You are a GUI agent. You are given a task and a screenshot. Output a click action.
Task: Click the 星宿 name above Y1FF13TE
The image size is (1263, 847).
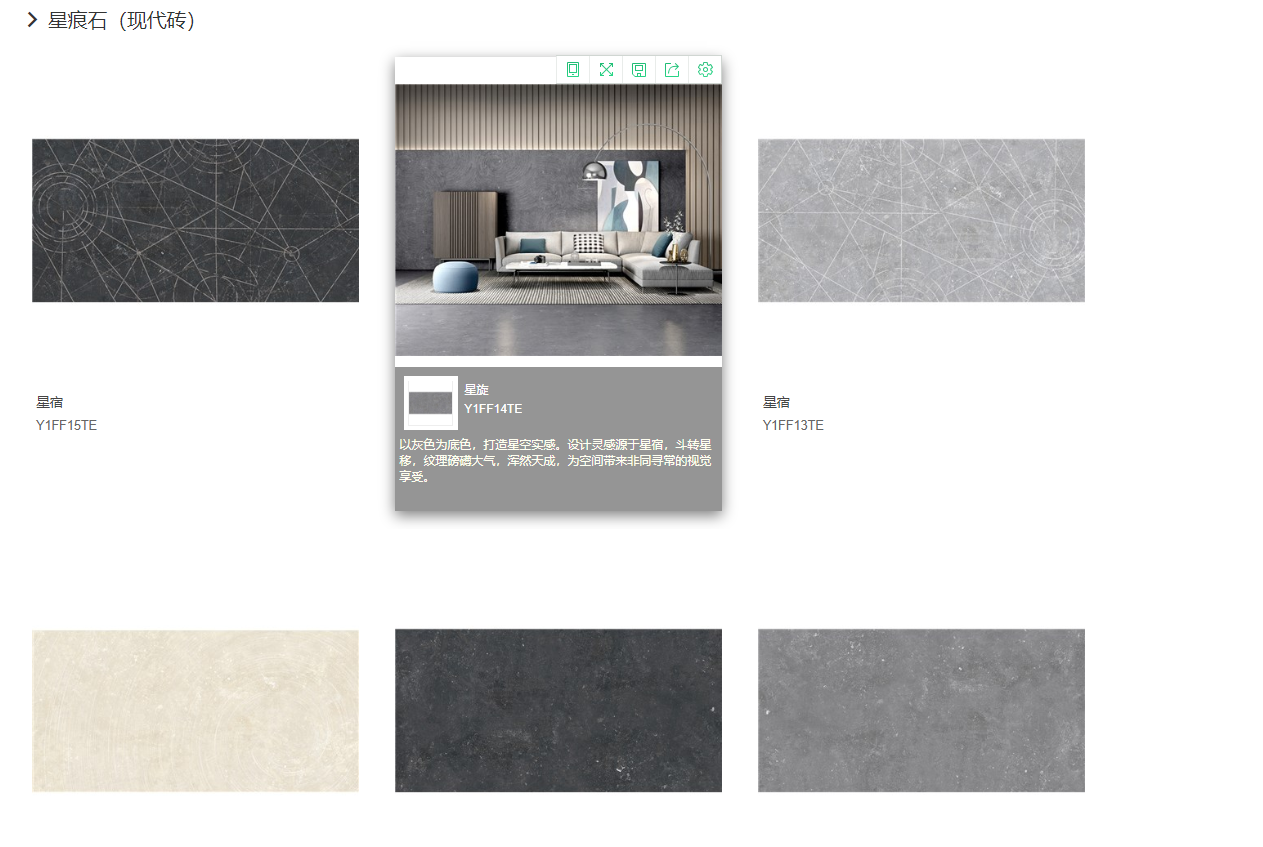tap(777, 402)
